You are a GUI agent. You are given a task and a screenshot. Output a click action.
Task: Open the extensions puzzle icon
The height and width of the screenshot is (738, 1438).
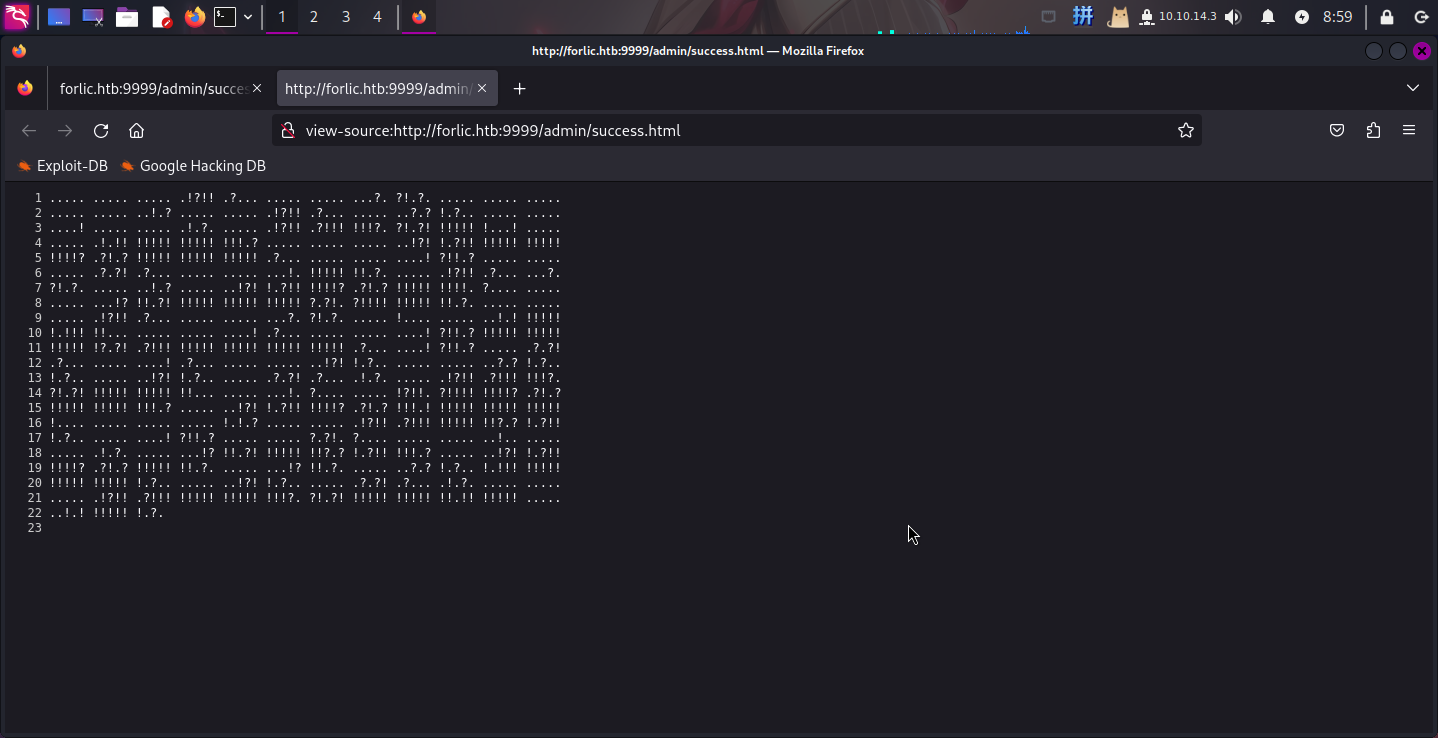pyautogui.click(x=1373, y=131)
